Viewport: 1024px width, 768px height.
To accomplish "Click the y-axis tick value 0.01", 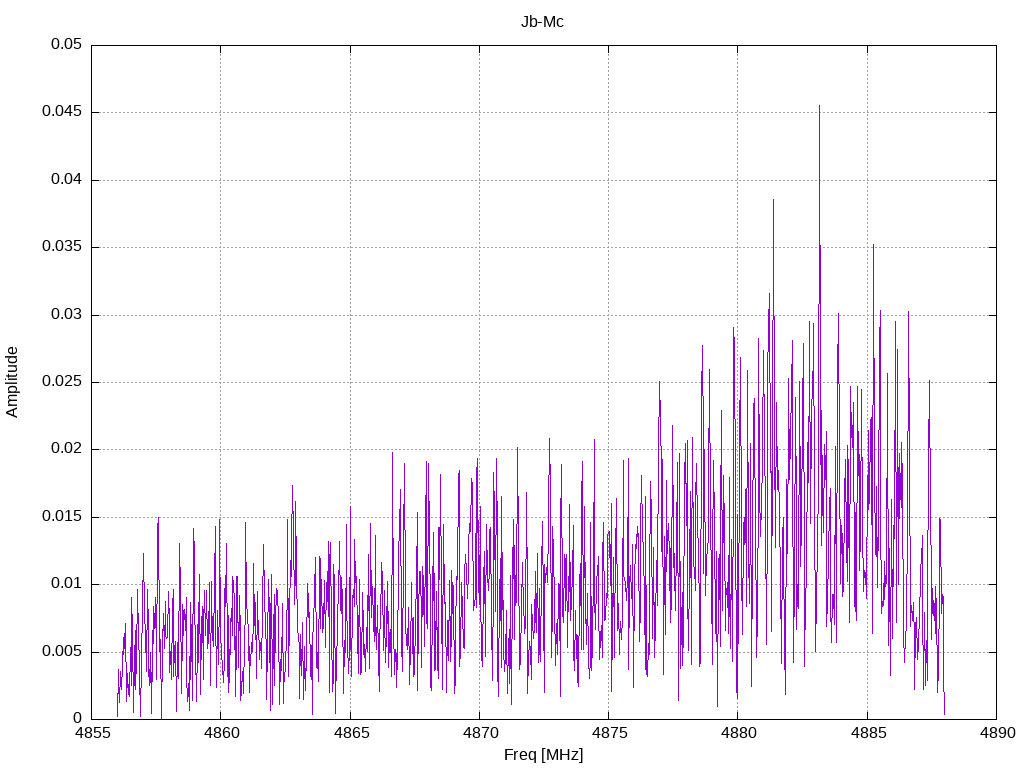I will (67, 584).
